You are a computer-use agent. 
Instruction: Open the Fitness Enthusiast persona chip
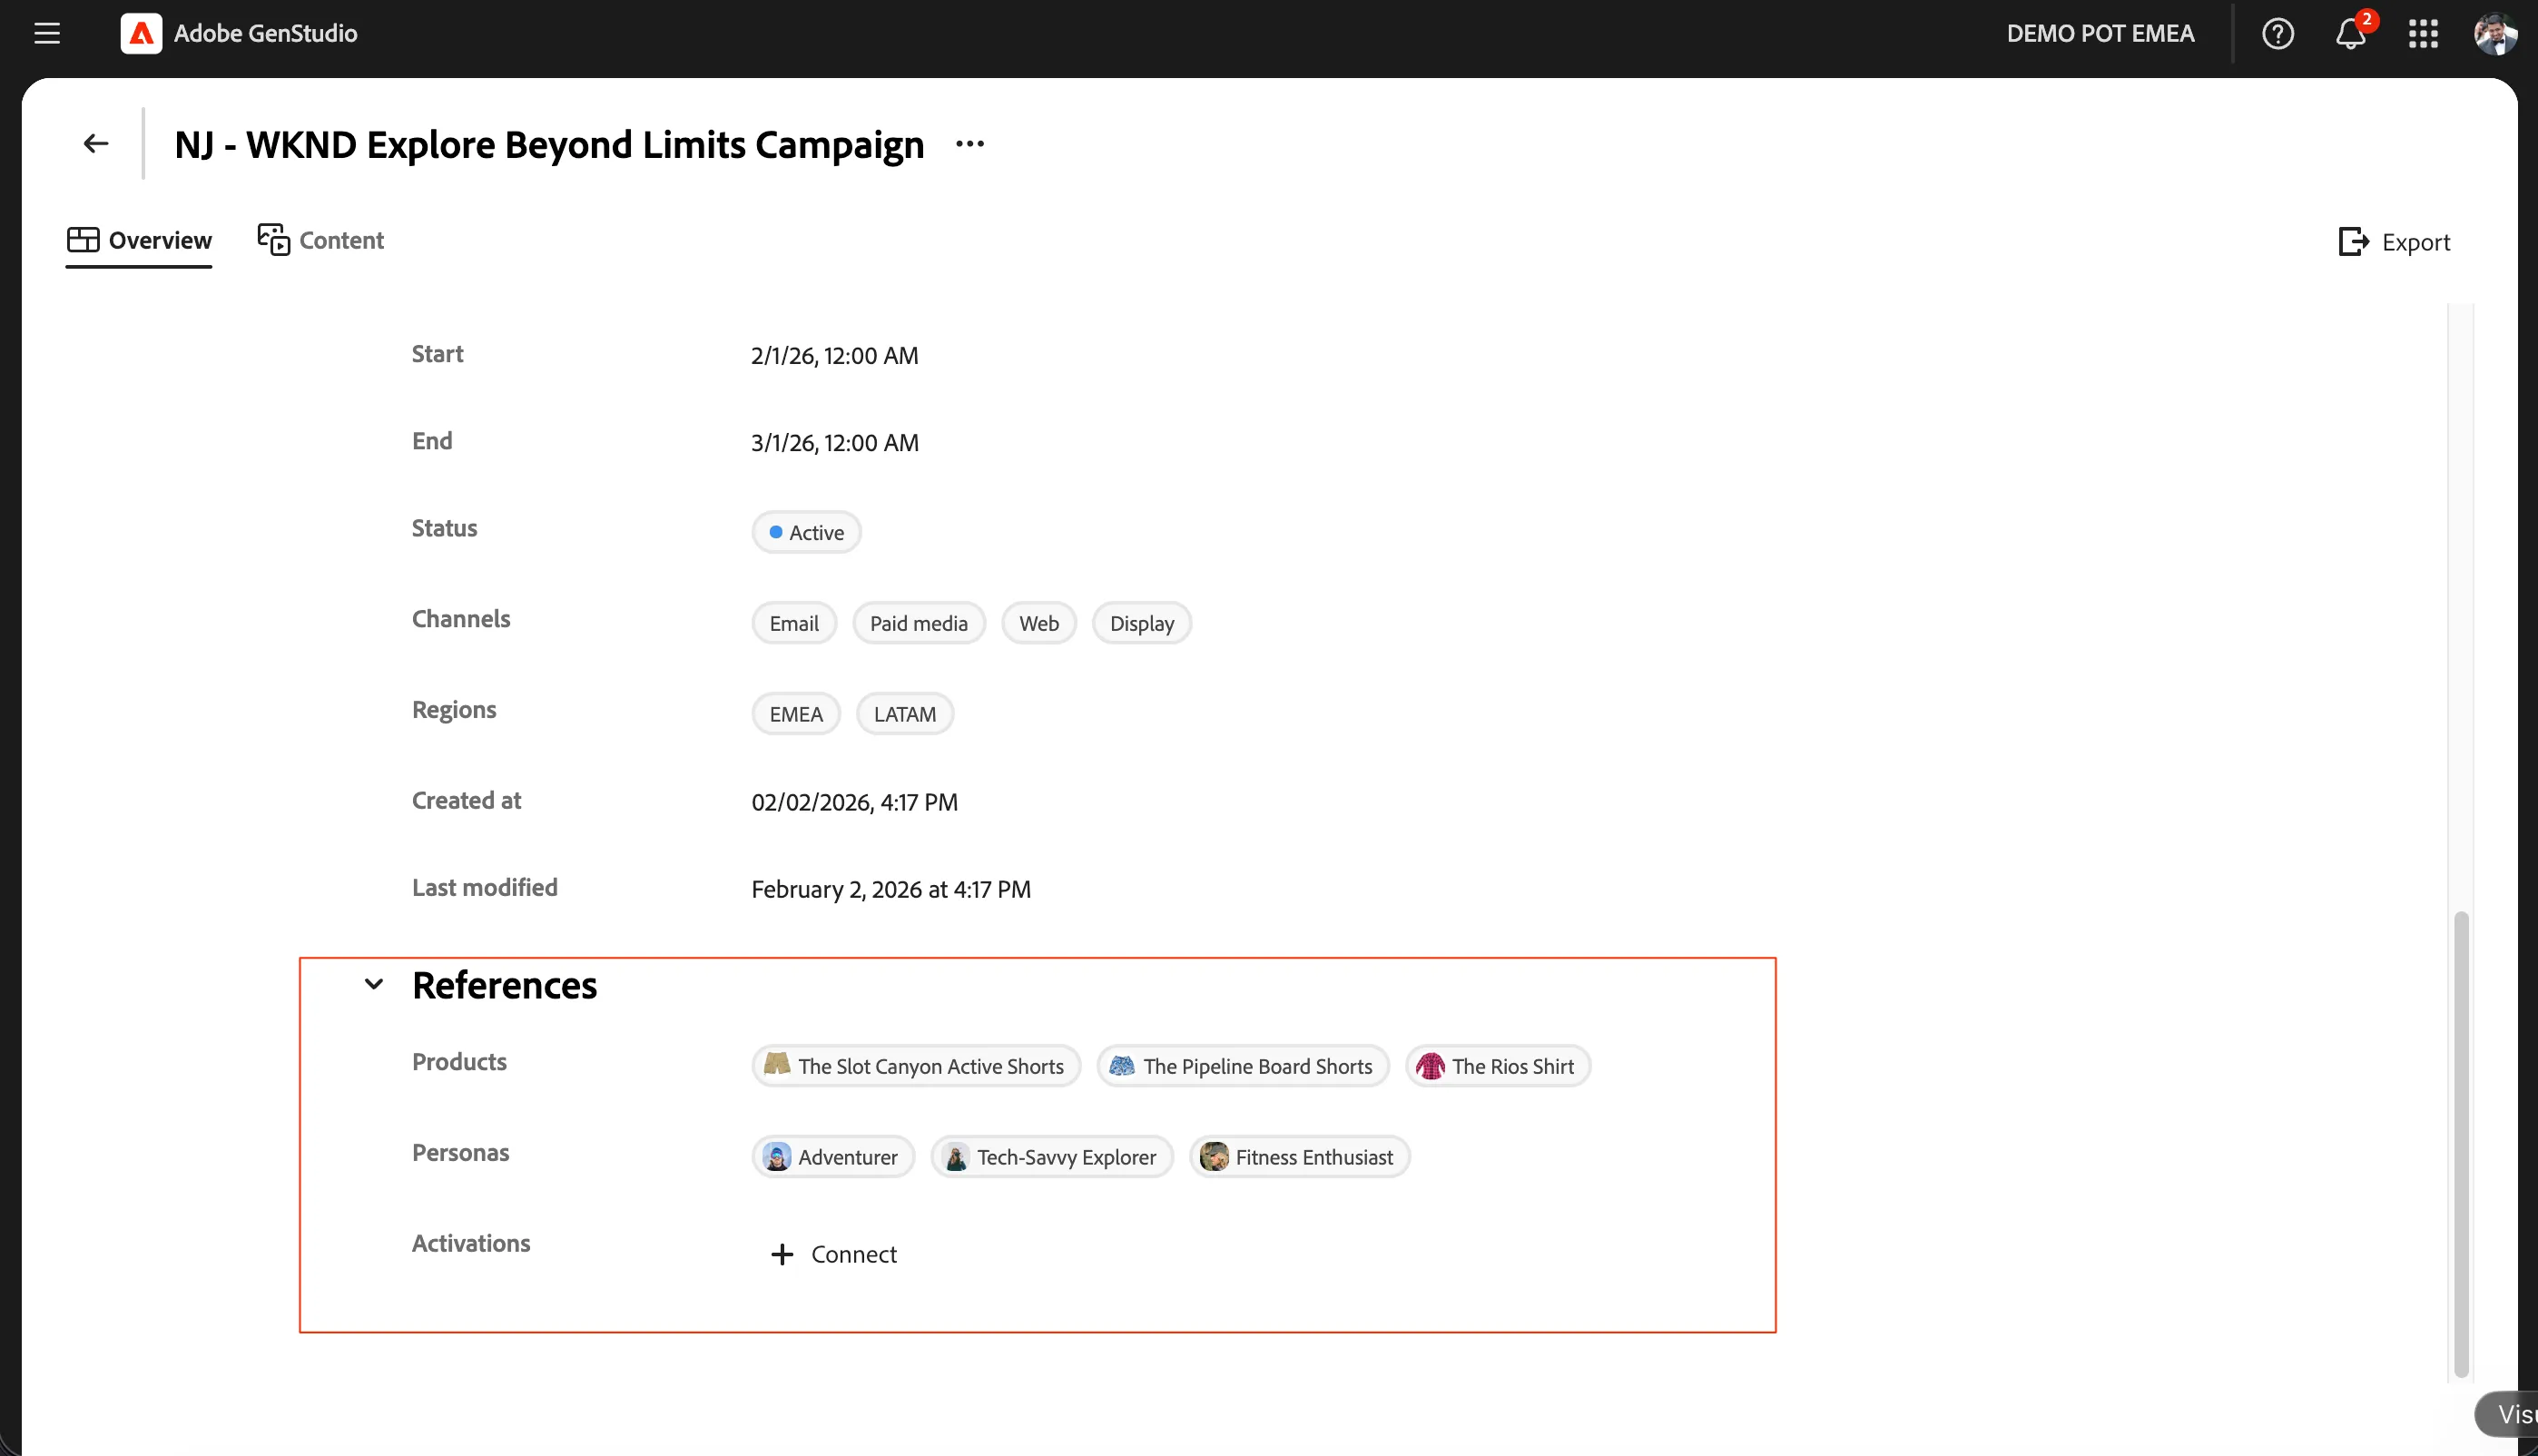coord(1300,1157)
